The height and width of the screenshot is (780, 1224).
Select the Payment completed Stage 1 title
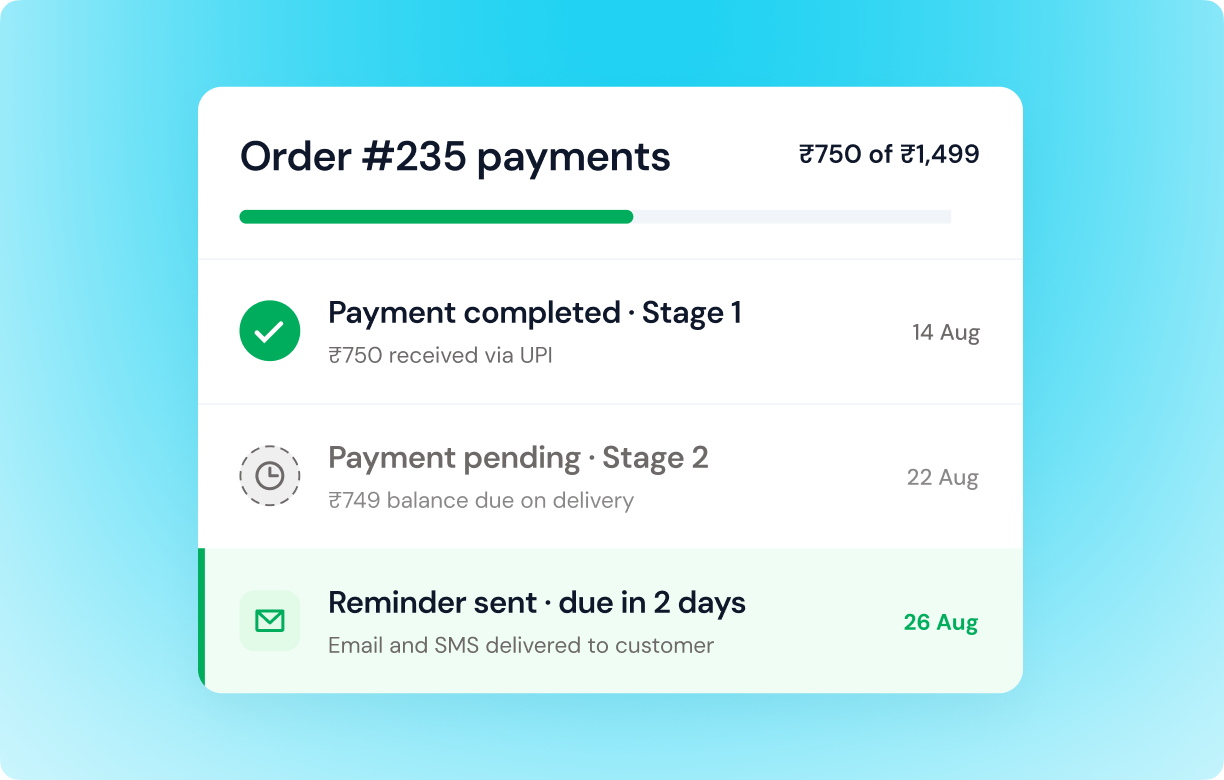coord(535,313)
